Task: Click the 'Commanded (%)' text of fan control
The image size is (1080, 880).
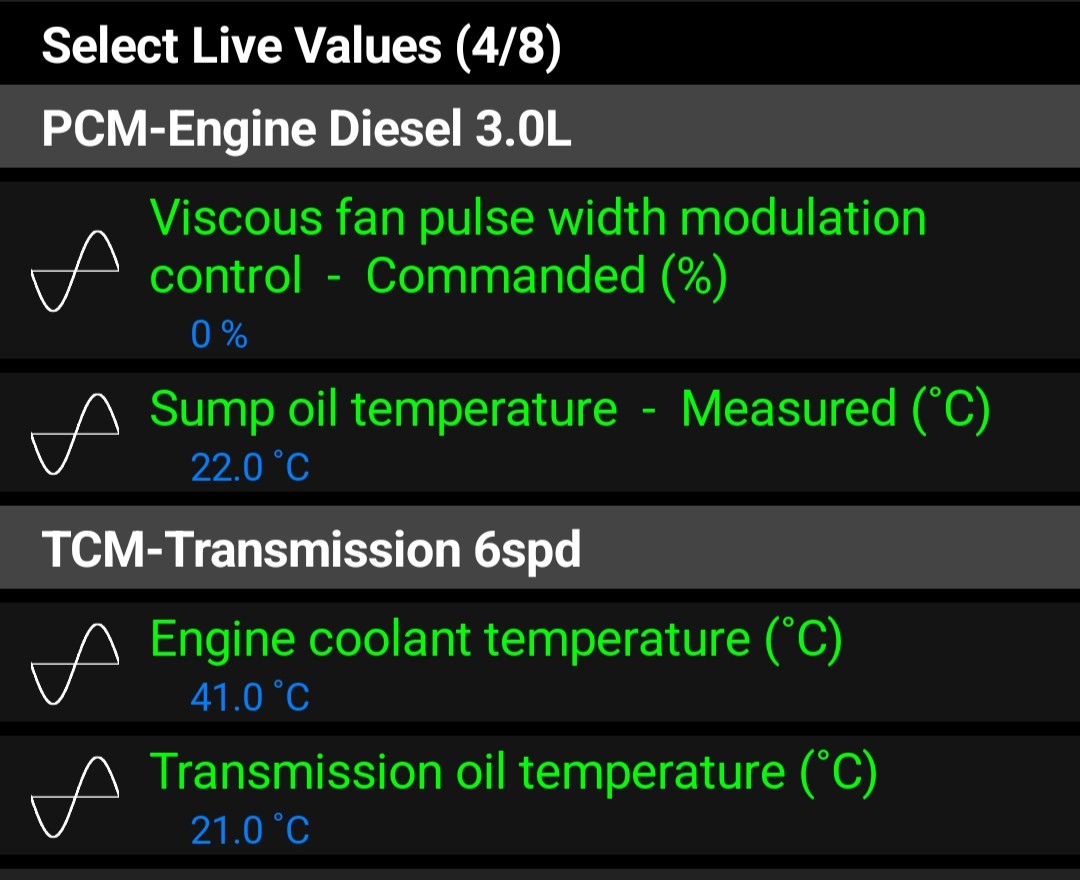Action: pyautogui.click(x=546, y=277)
